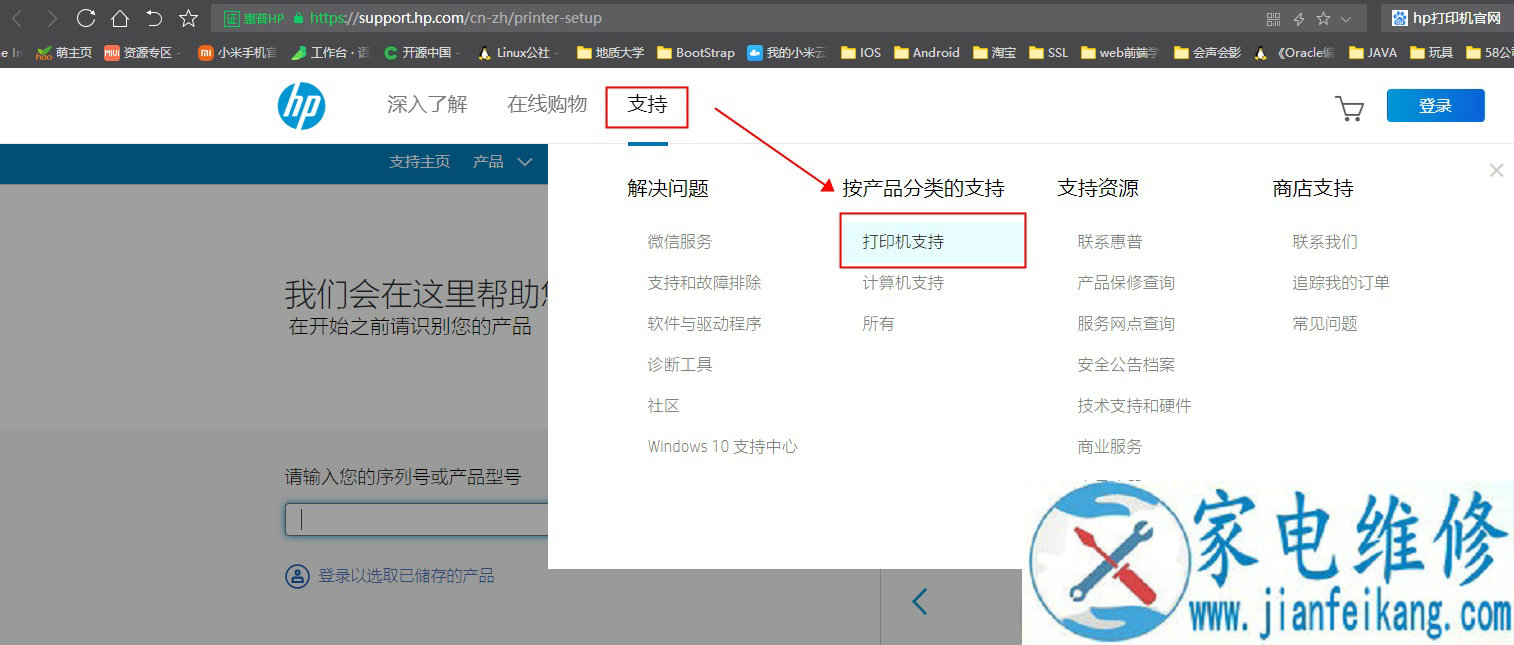
Task: Open 商业服务 link
Action: pyautogui.click(x=1110, y=447)
